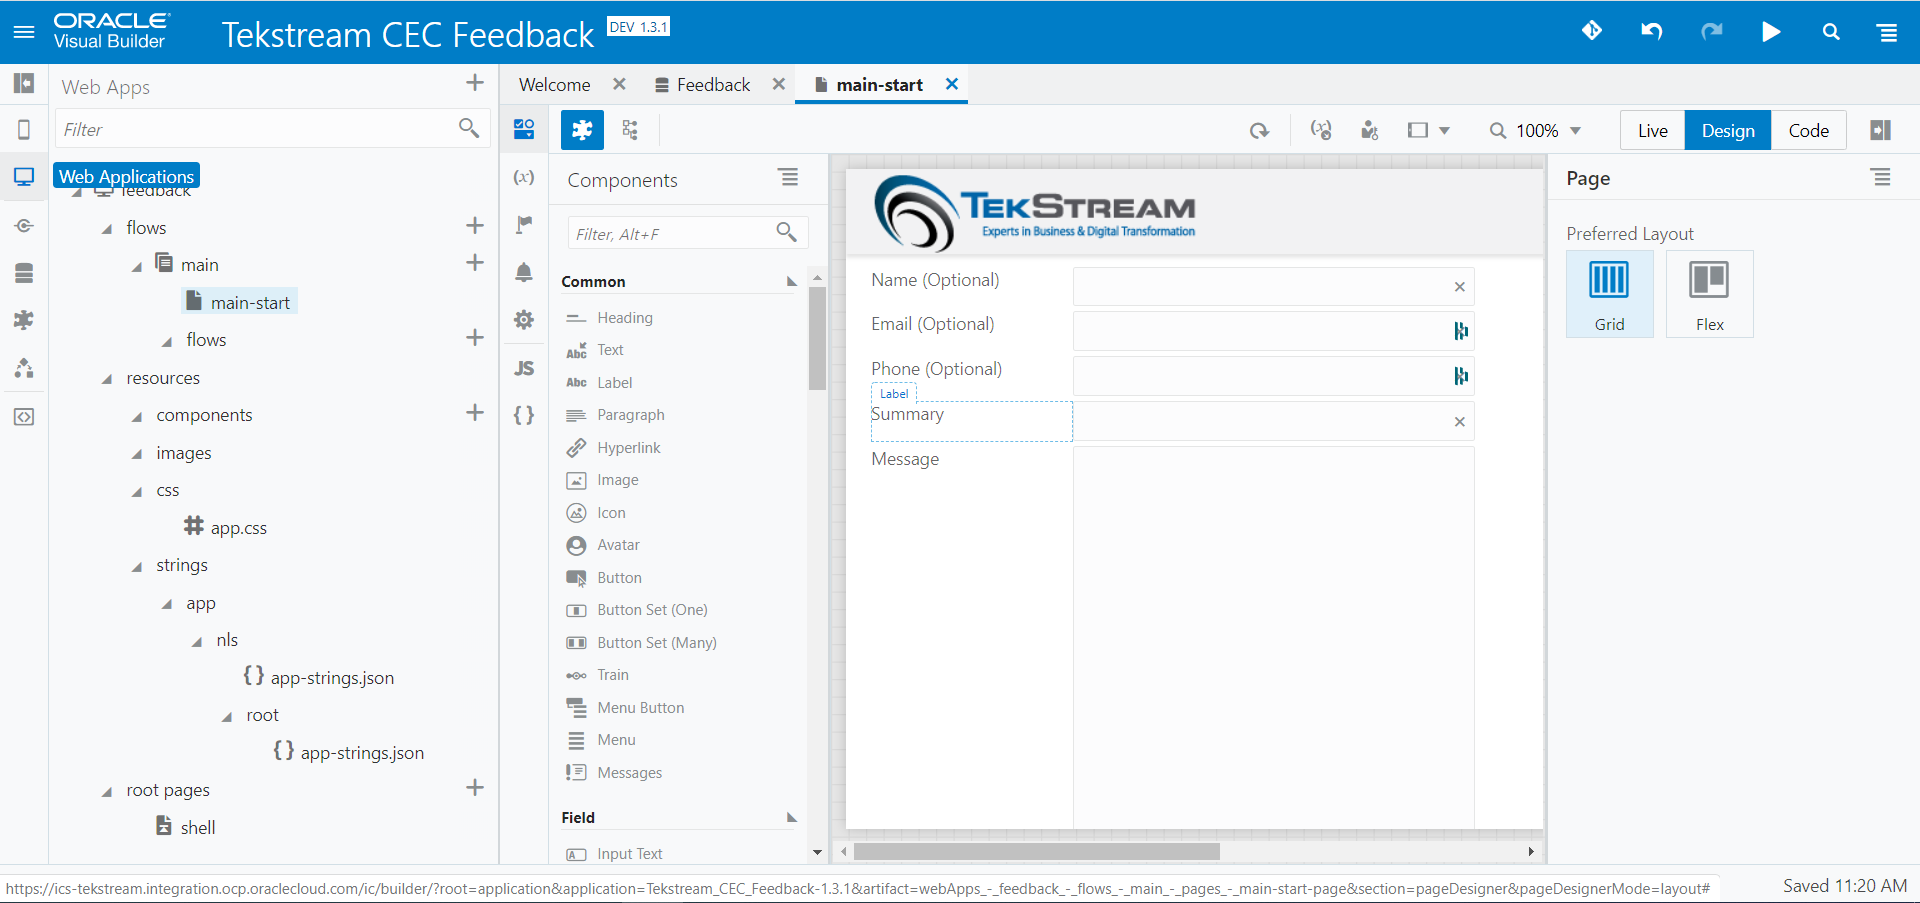1920x903 pixels.
Task: Open Components puzzle icon in sidebar
Action: (x=24, y=320)
